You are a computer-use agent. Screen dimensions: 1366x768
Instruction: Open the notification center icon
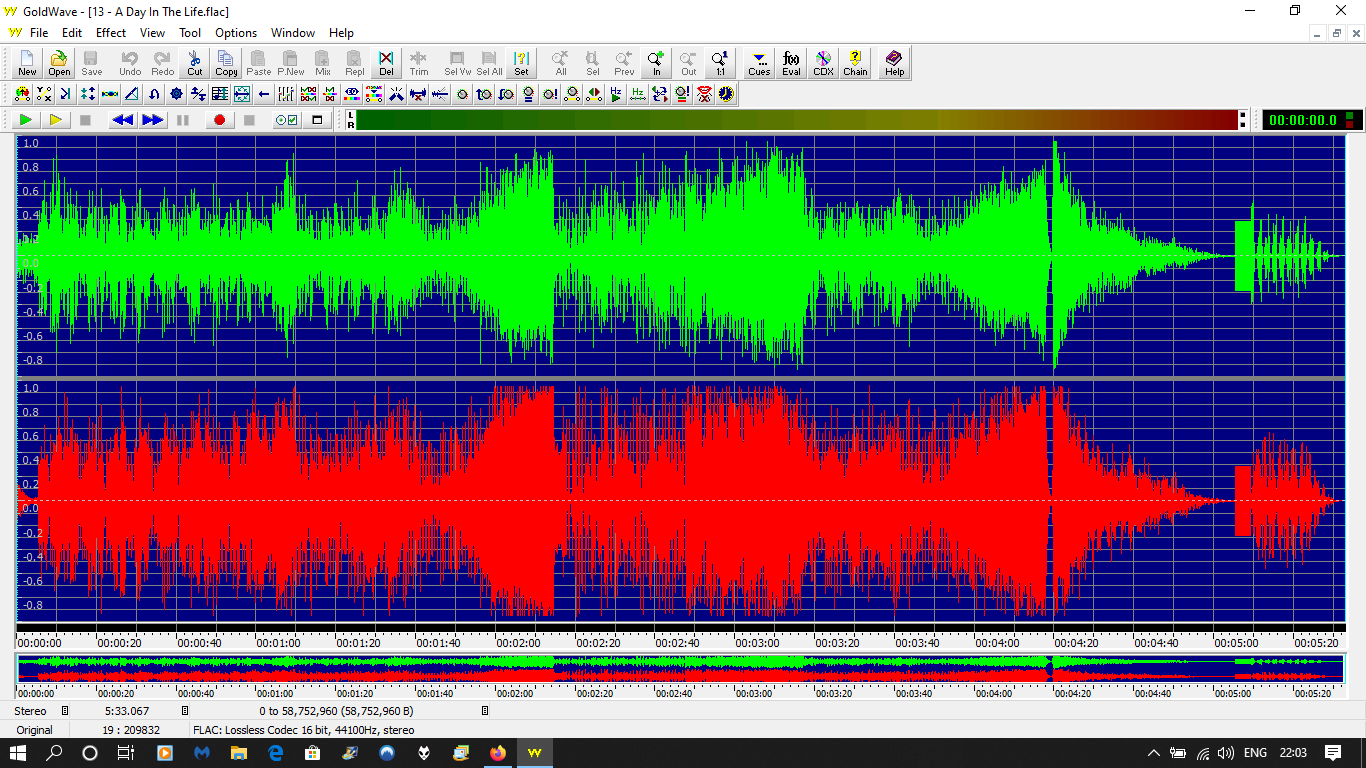click(x=1333, y=753)
